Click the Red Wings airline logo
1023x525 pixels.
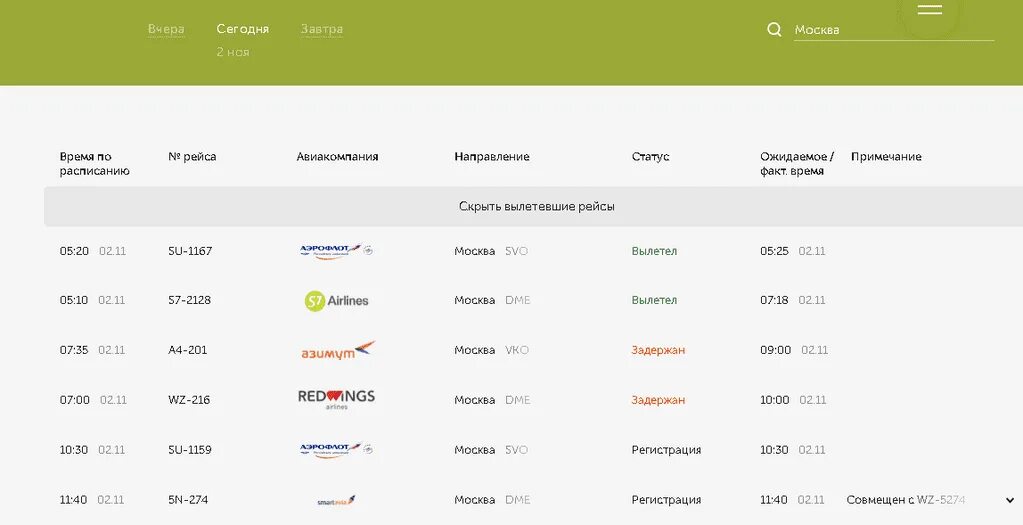coord(336,399)
